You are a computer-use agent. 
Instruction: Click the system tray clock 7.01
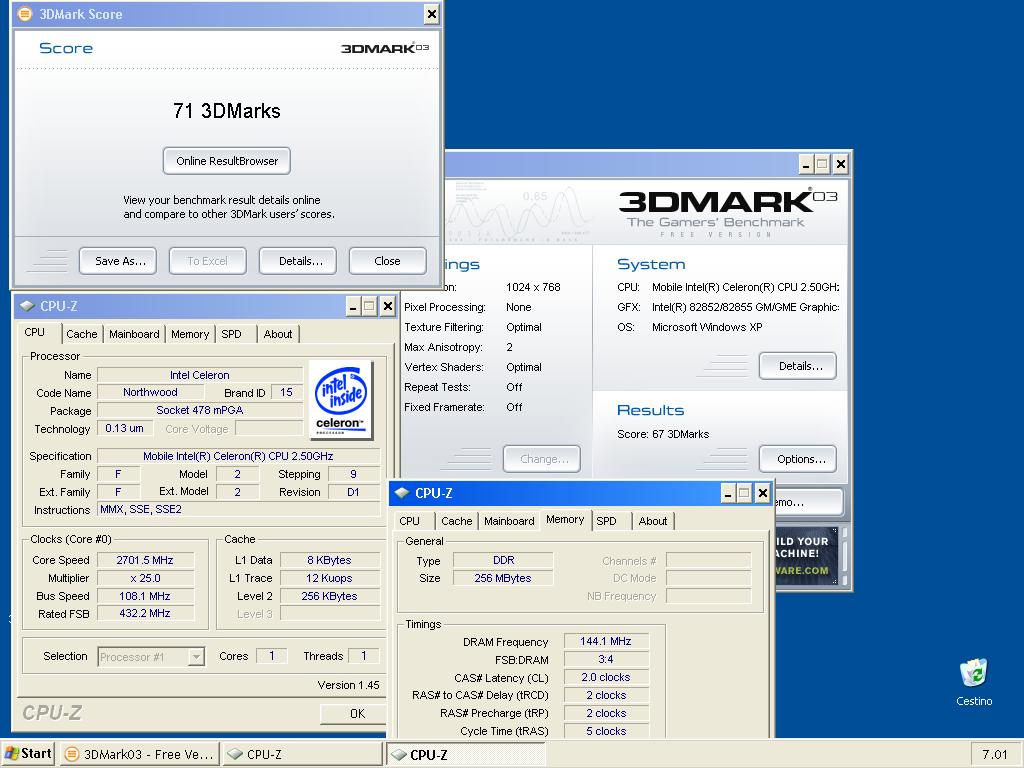pyautogui.click(x=995, y=754)
